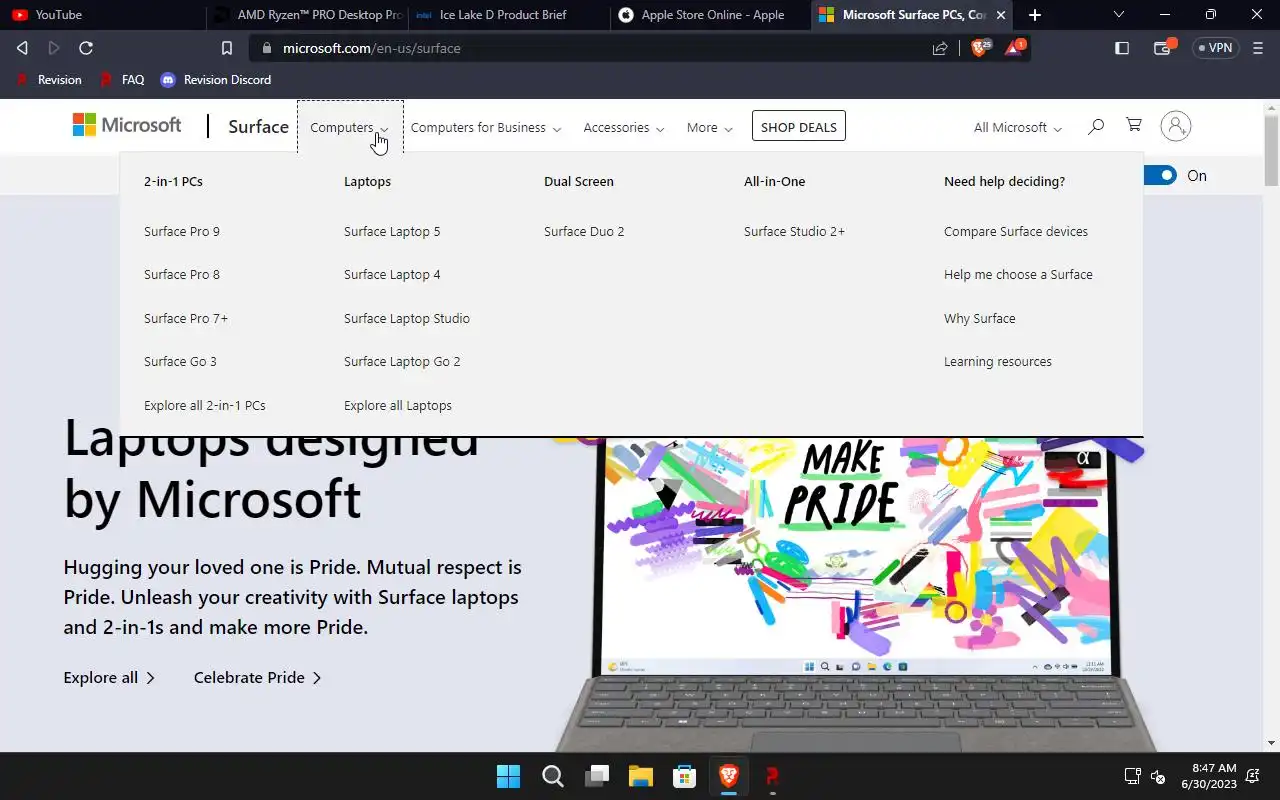Open Surface Pro 7+ link
The image size is (1280, 800).
[186, 318]
